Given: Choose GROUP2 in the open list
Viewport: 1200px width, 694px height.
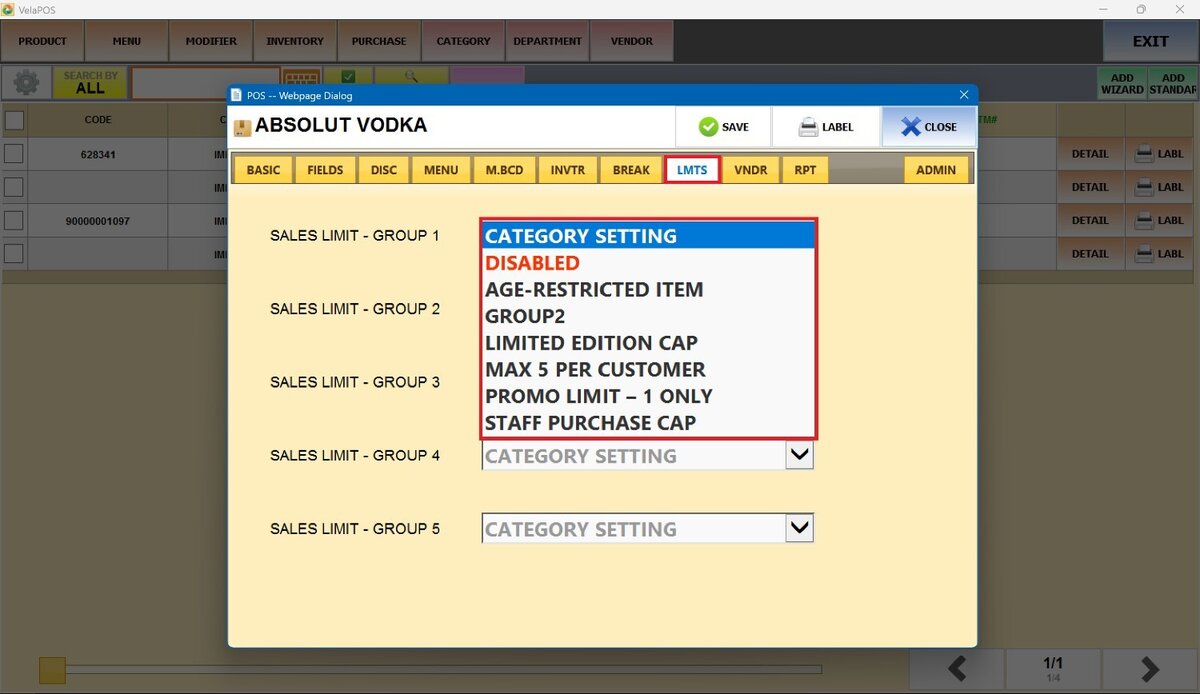Looking at the screenshot, I should (648, 316).
